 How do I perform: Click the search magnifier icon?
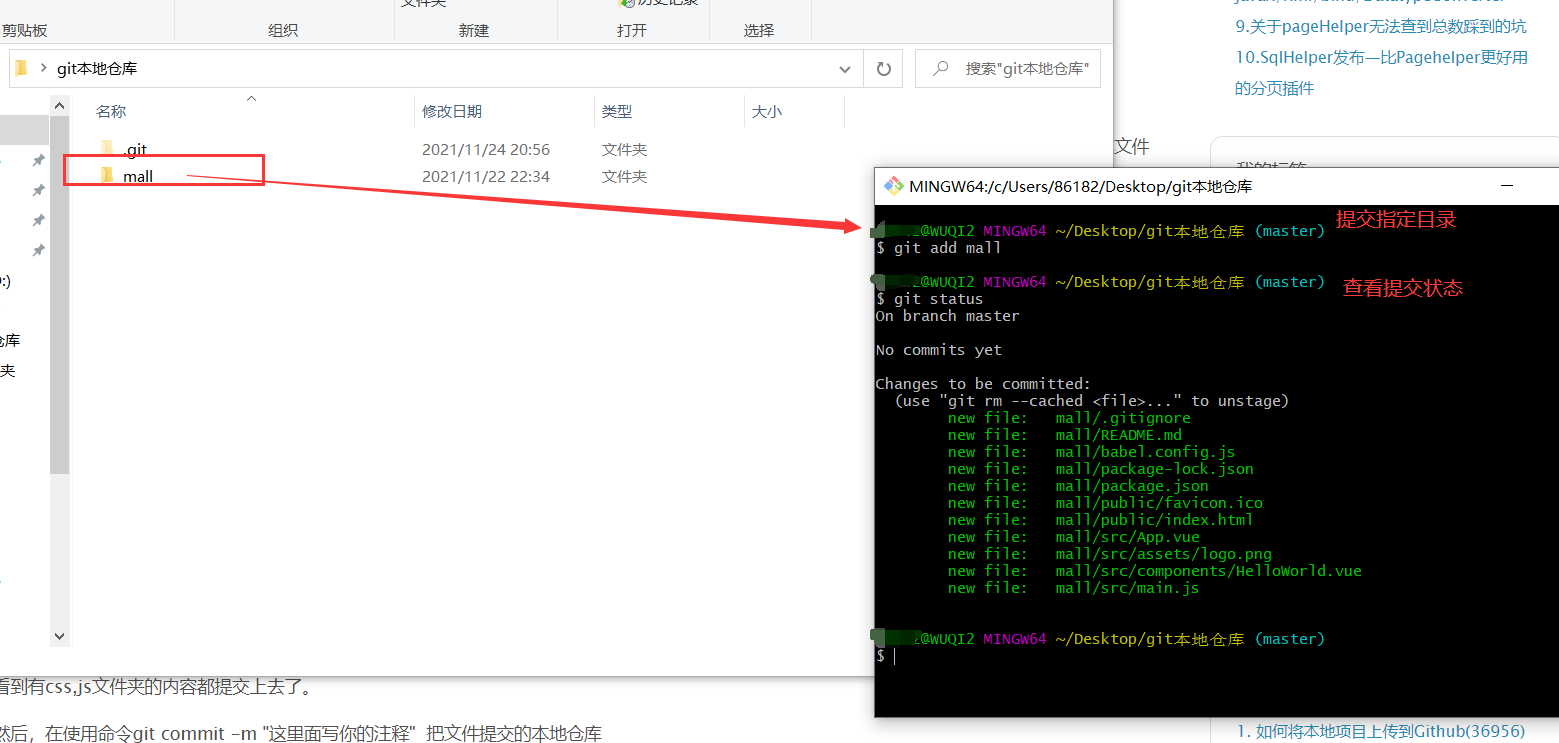940,69
